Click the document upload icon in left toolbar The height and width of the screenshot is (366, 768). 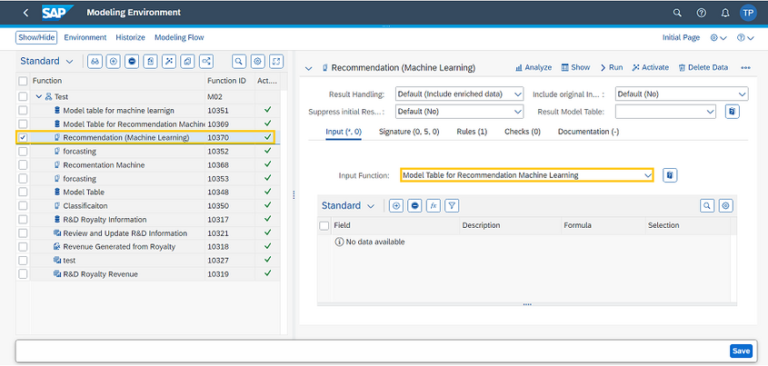click(151, 61)
